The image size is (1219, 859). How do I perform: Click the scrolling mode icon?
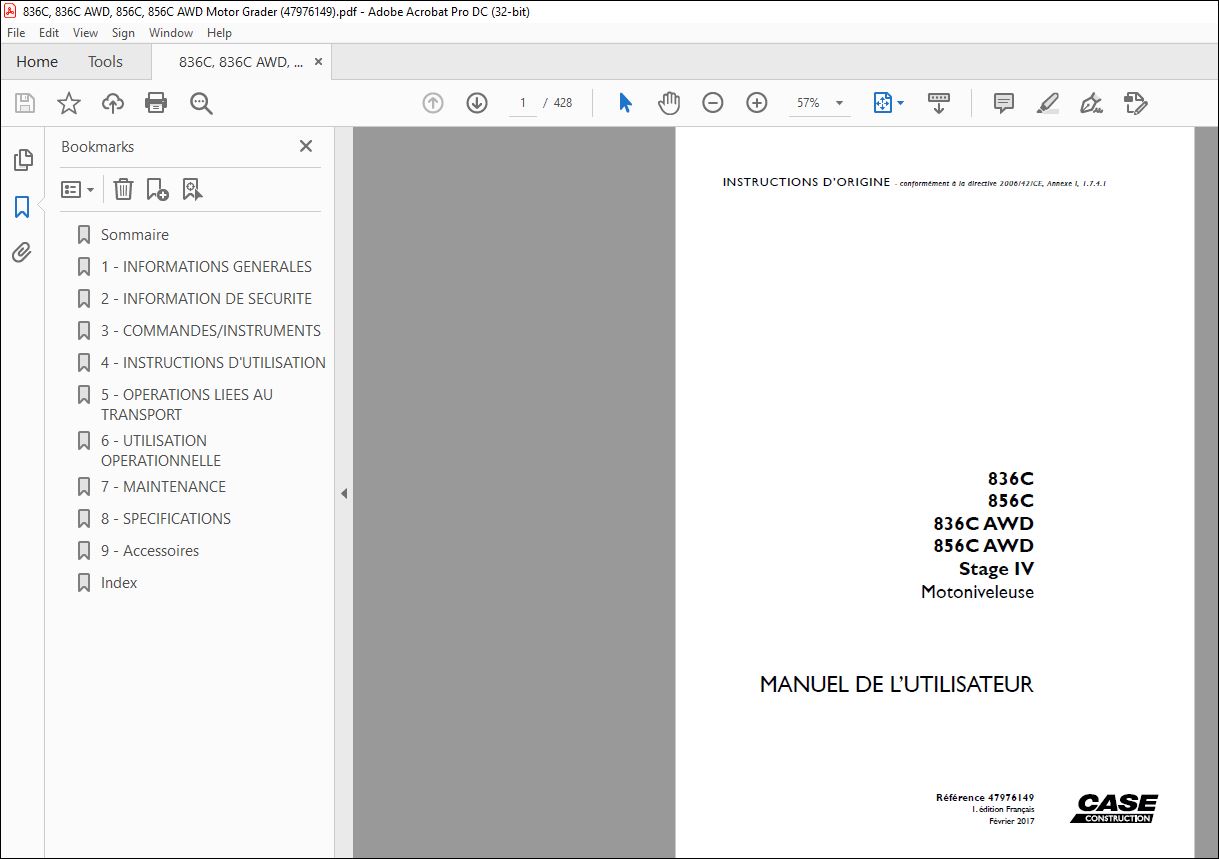point(939,103)
